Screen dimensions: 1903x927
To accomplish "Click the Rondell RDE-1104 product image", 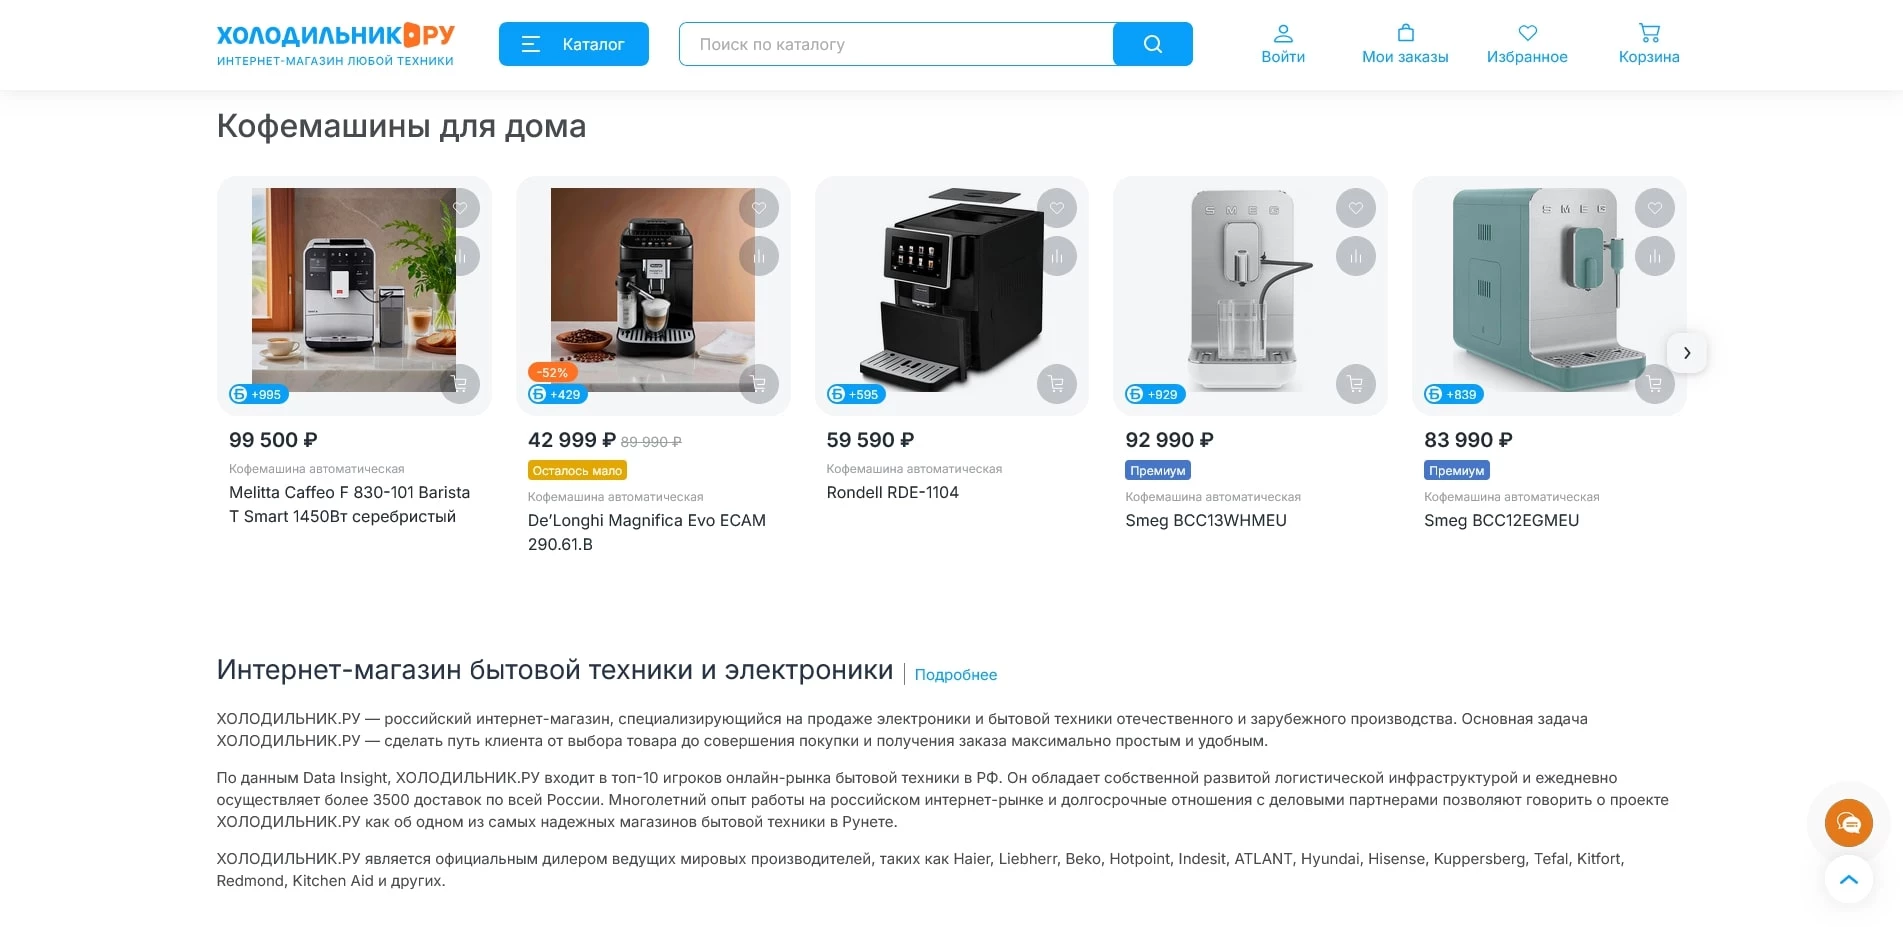I will click(952, 290).
